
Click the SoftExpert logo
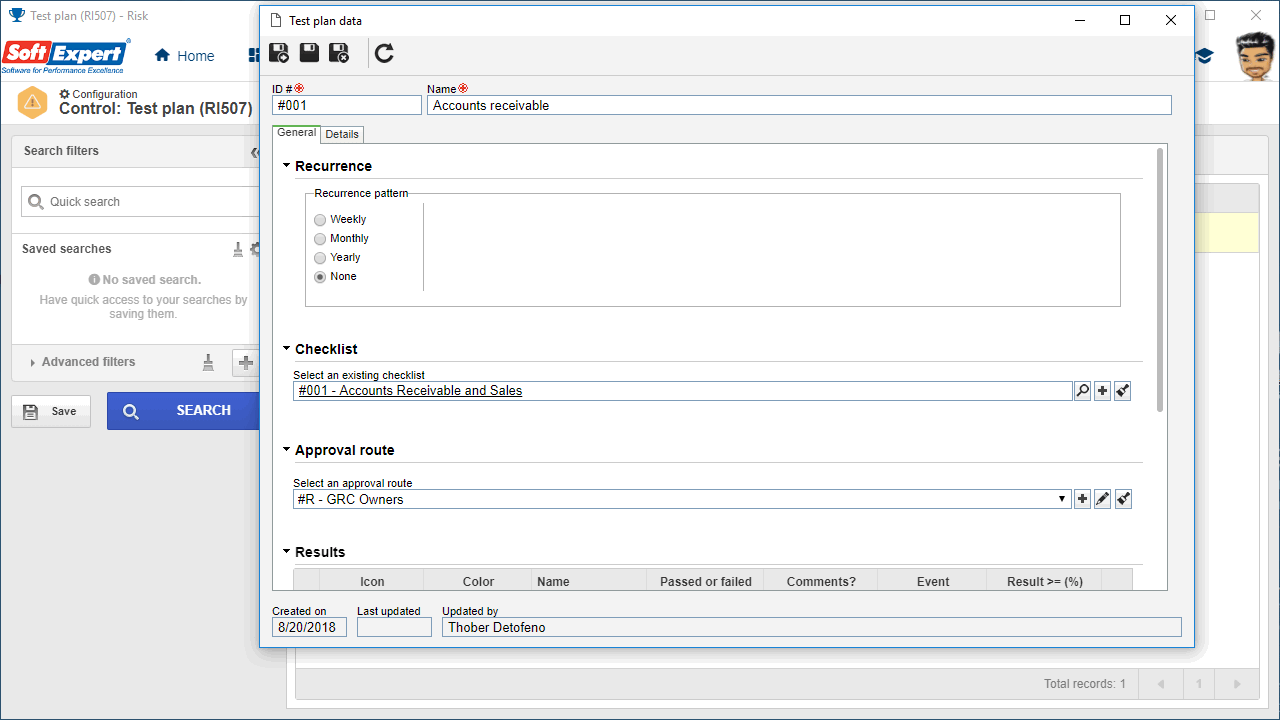66,56
